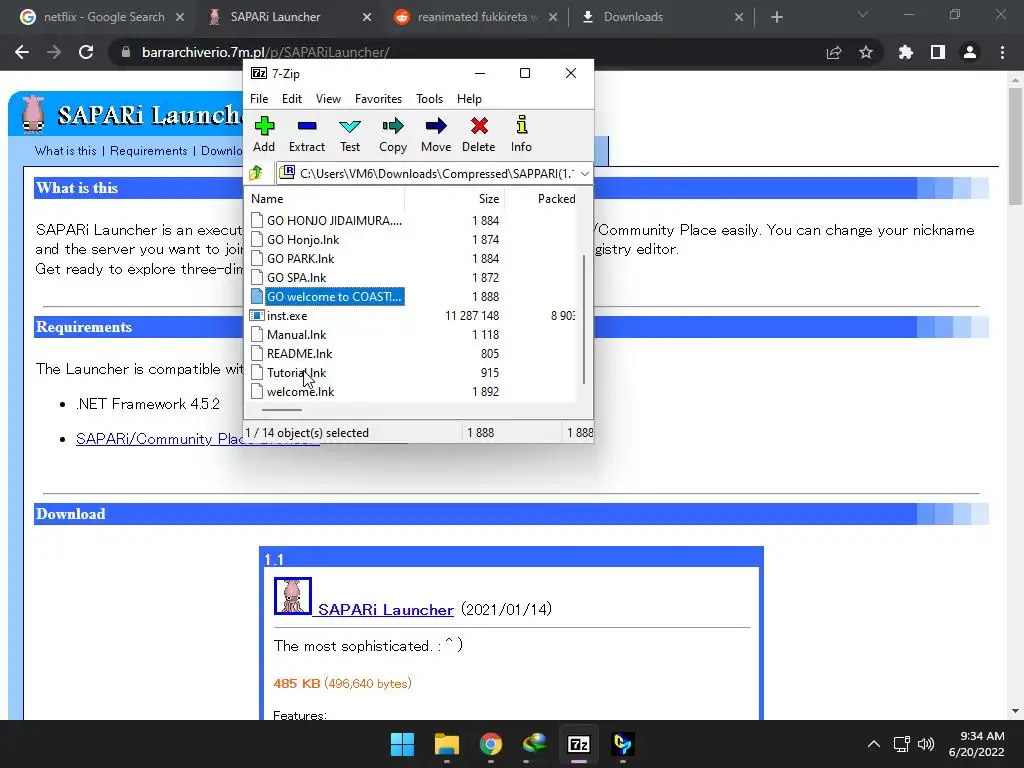The image size is (1024, 768).
Task: Select the GO SPA.lnk file
Action: click(x=296, y=278)
